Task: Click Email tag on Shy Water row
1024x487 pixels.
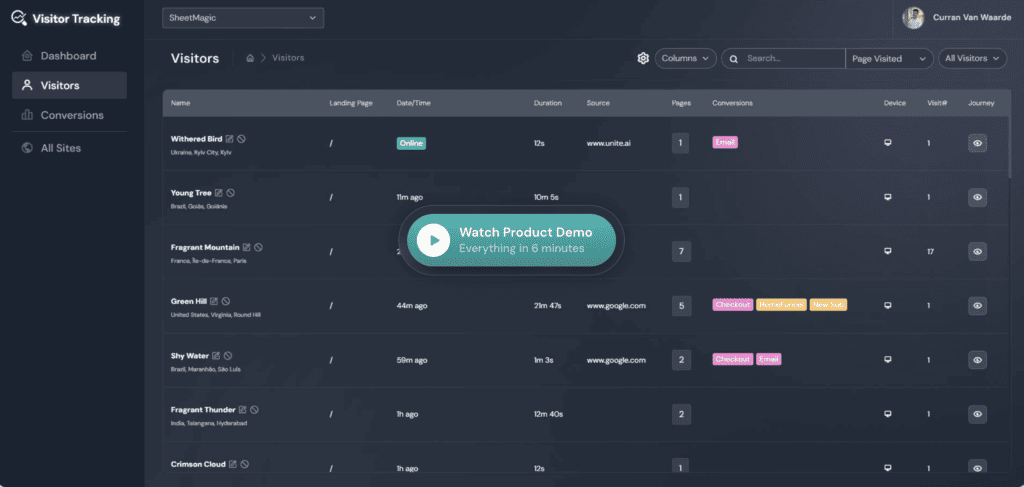Action: [769, 359]
